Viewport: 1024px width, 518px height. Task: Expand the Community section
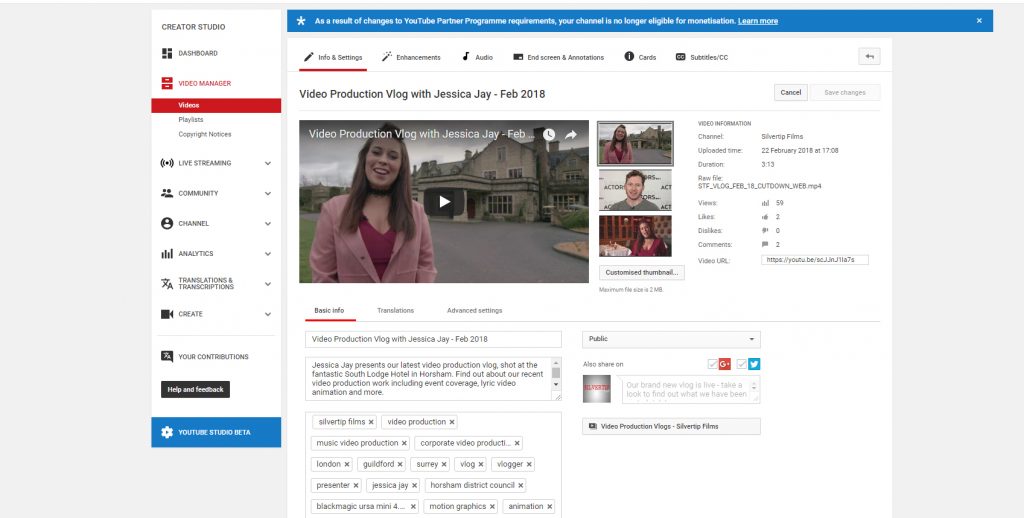click(268, 193)
